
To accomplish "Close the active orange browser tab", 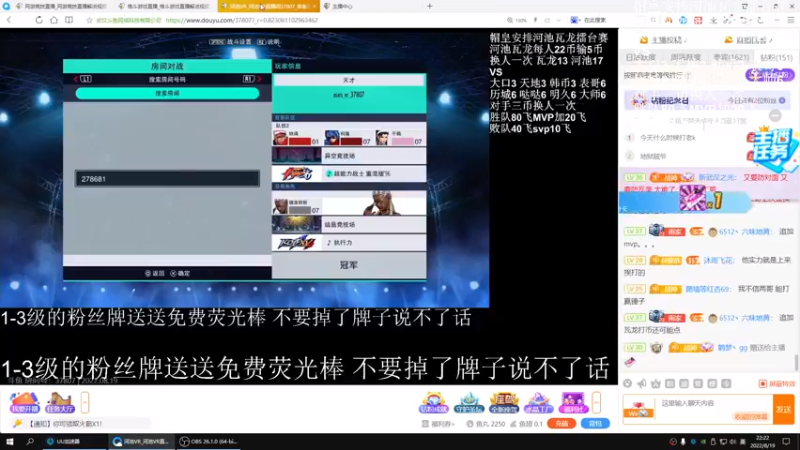I will point(314,6).
